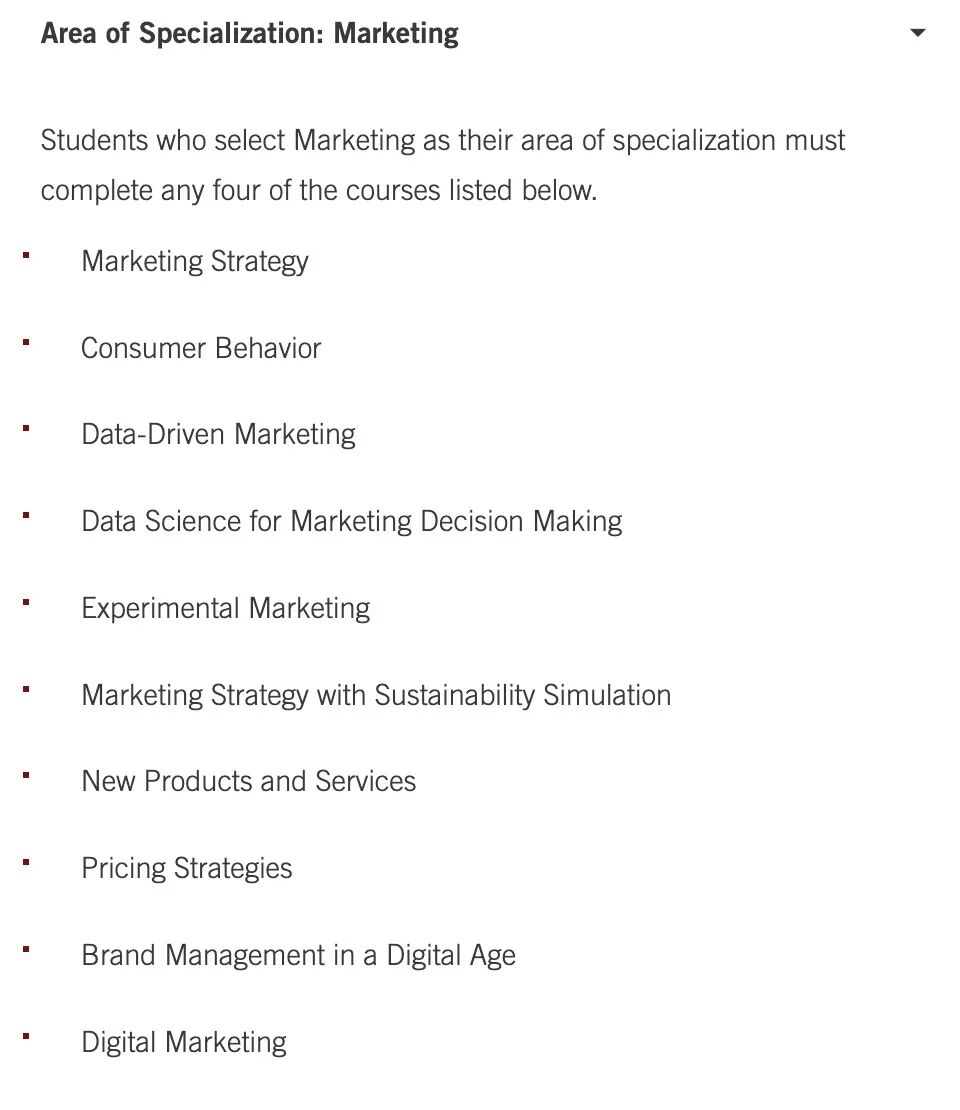This screenshot has height=1110, width=960.
Task: Select the Experimental Marketing course
Action: (x=226, y=609)
